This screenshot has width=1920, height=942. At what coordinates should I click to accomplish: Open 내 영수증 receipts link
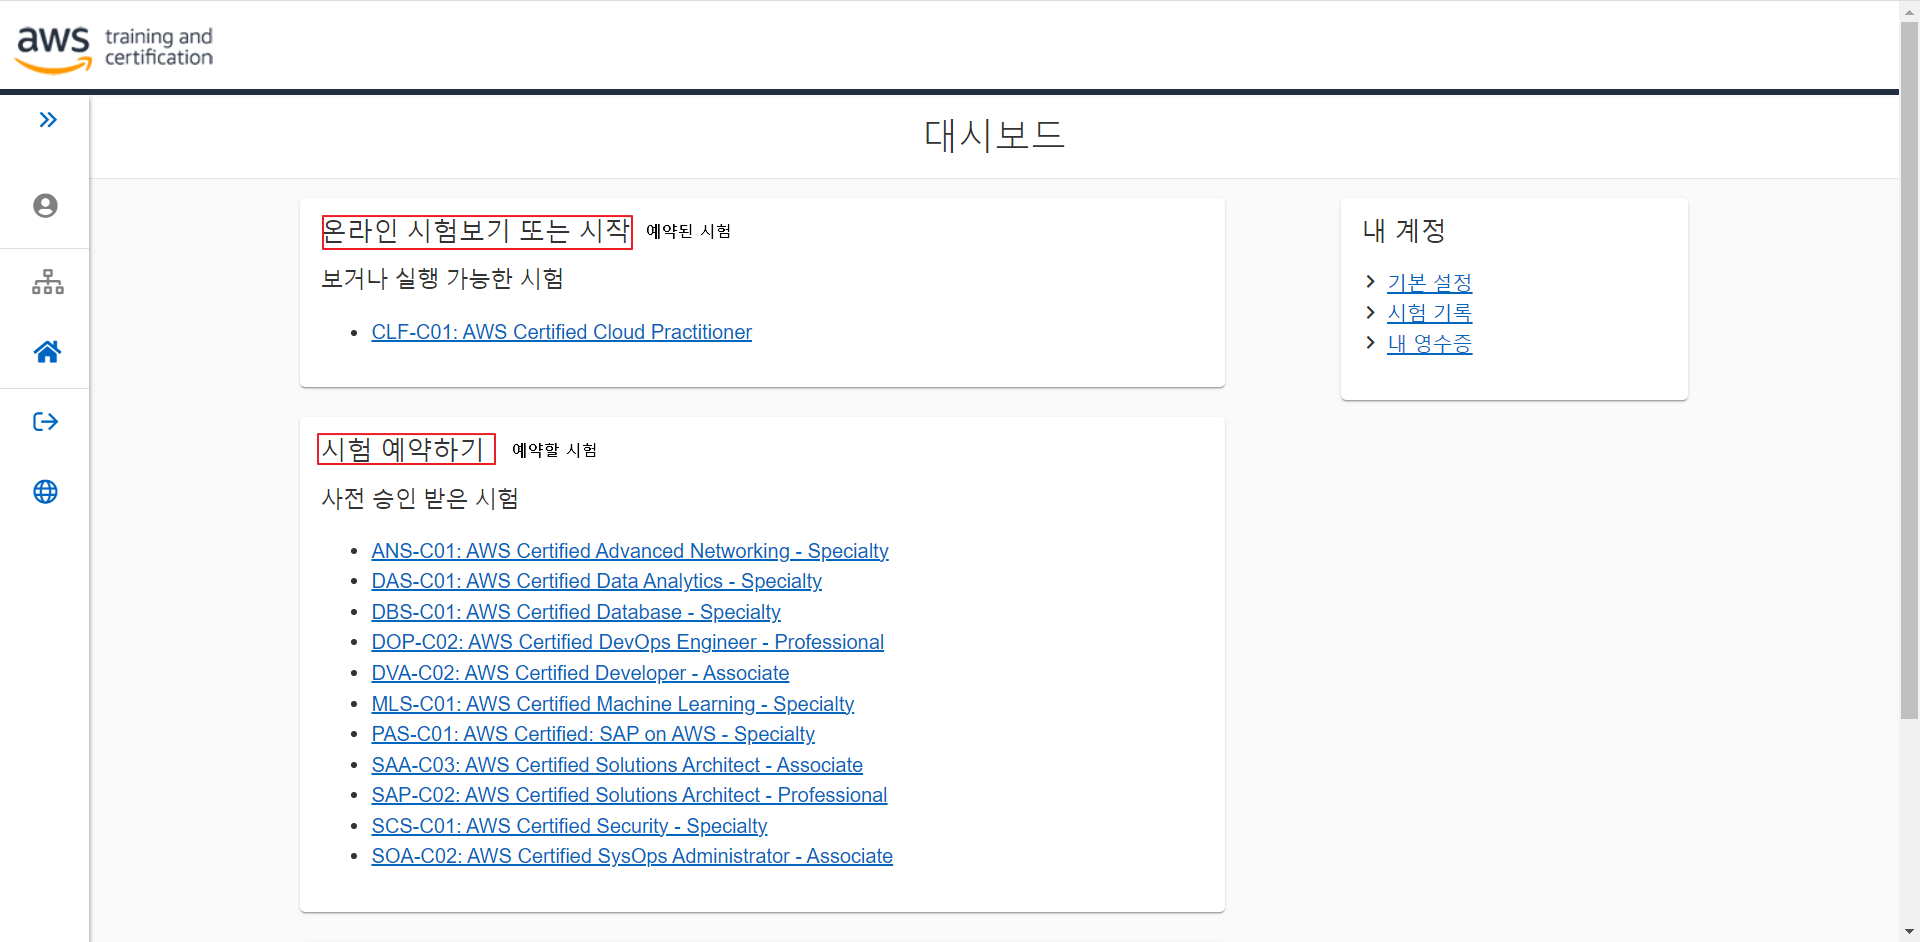1429,344
